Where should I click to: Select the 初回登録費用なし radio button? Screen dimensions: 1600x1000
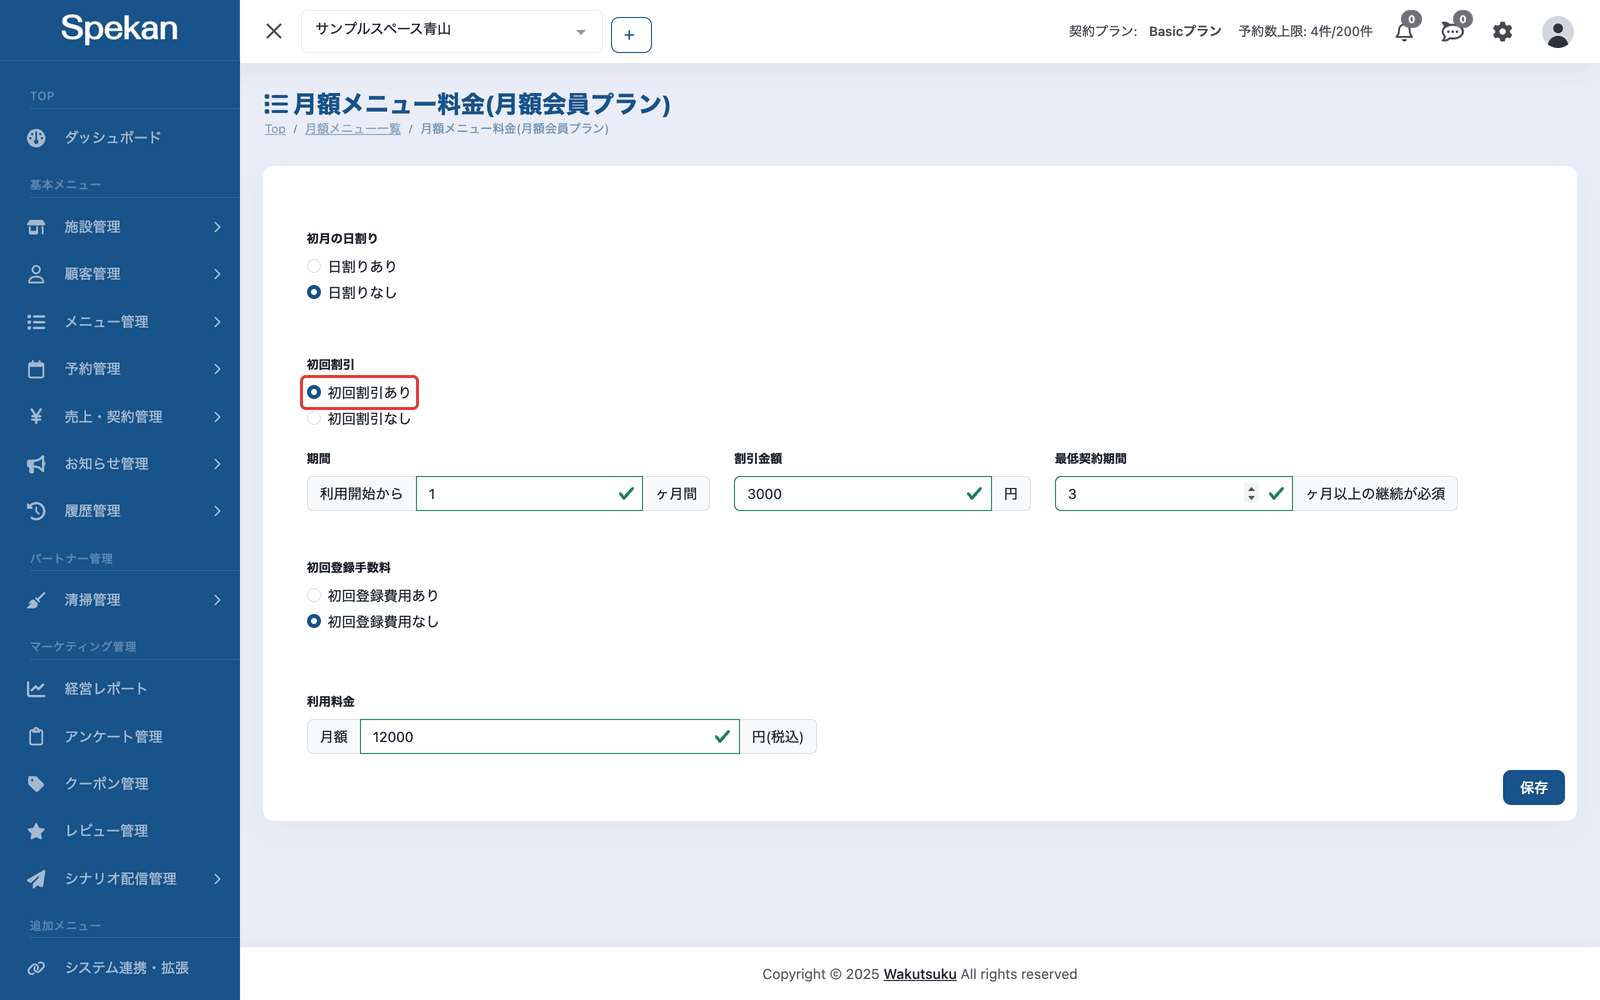coord(314,621)
